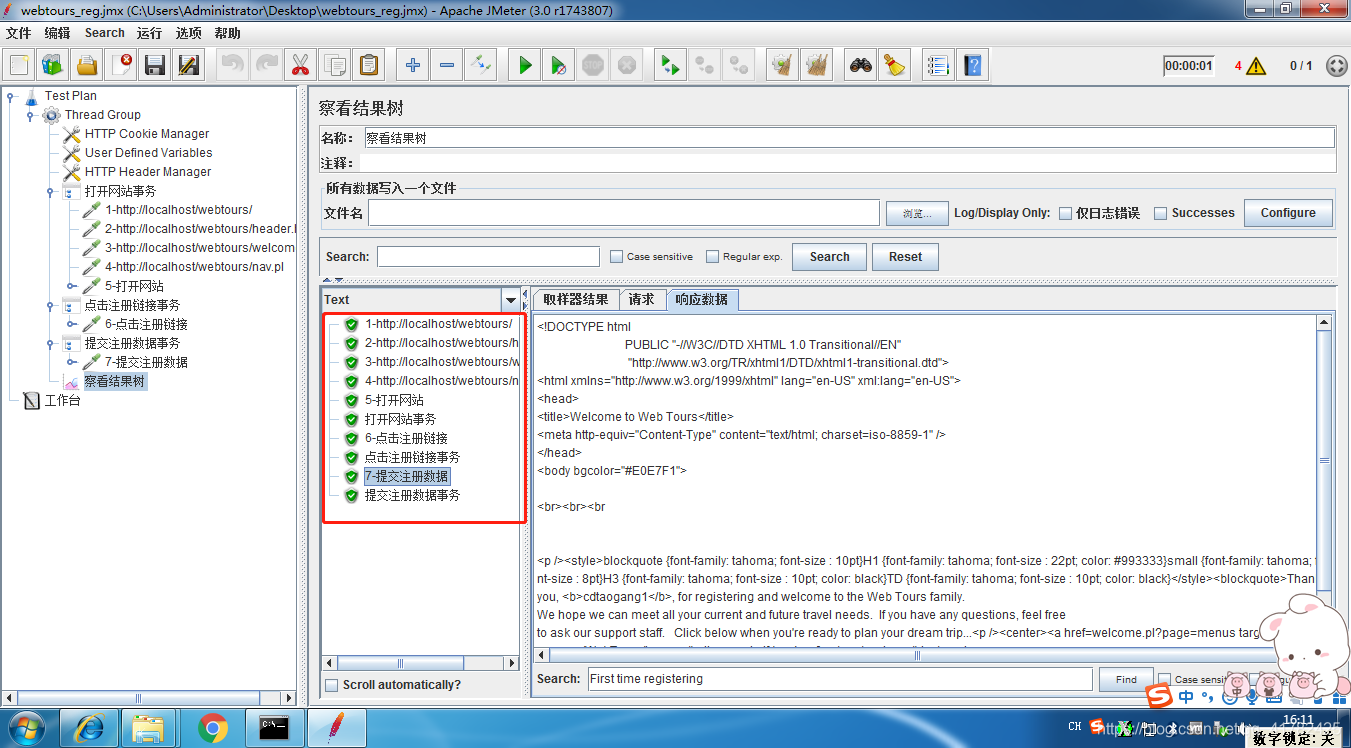Collapse the Thread Group node

(30, 115)
